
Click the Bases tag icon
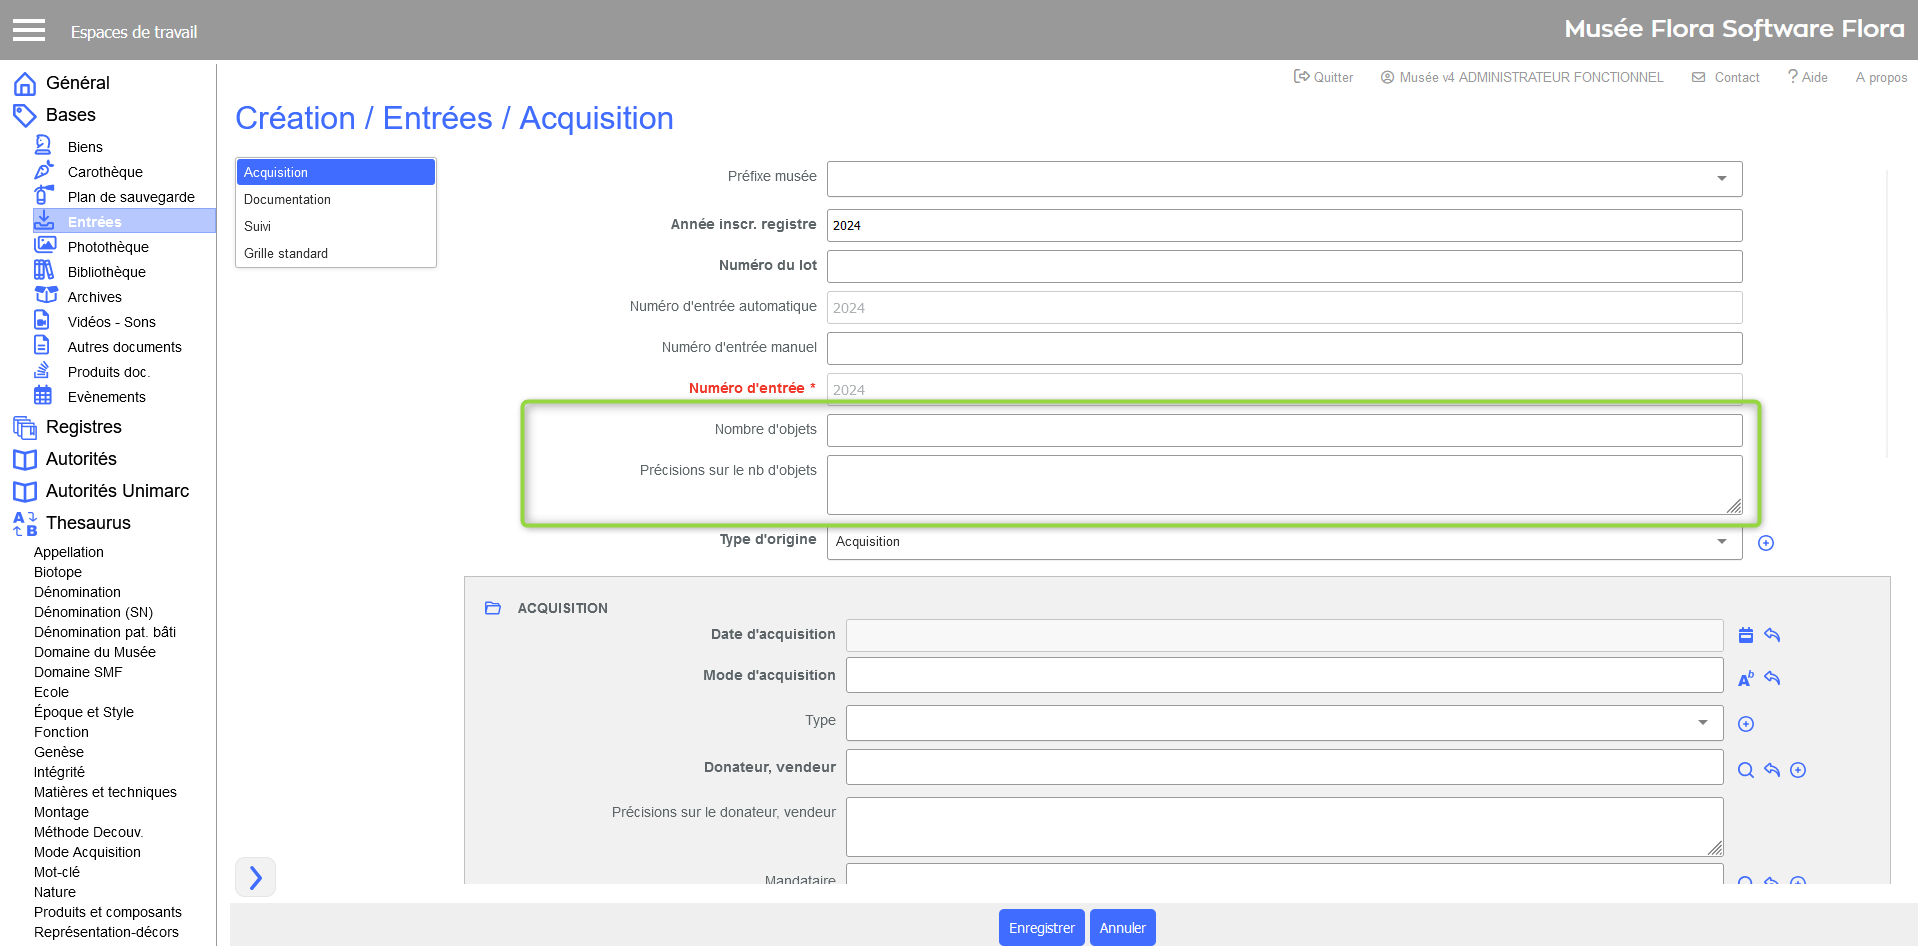coord(25,115)
